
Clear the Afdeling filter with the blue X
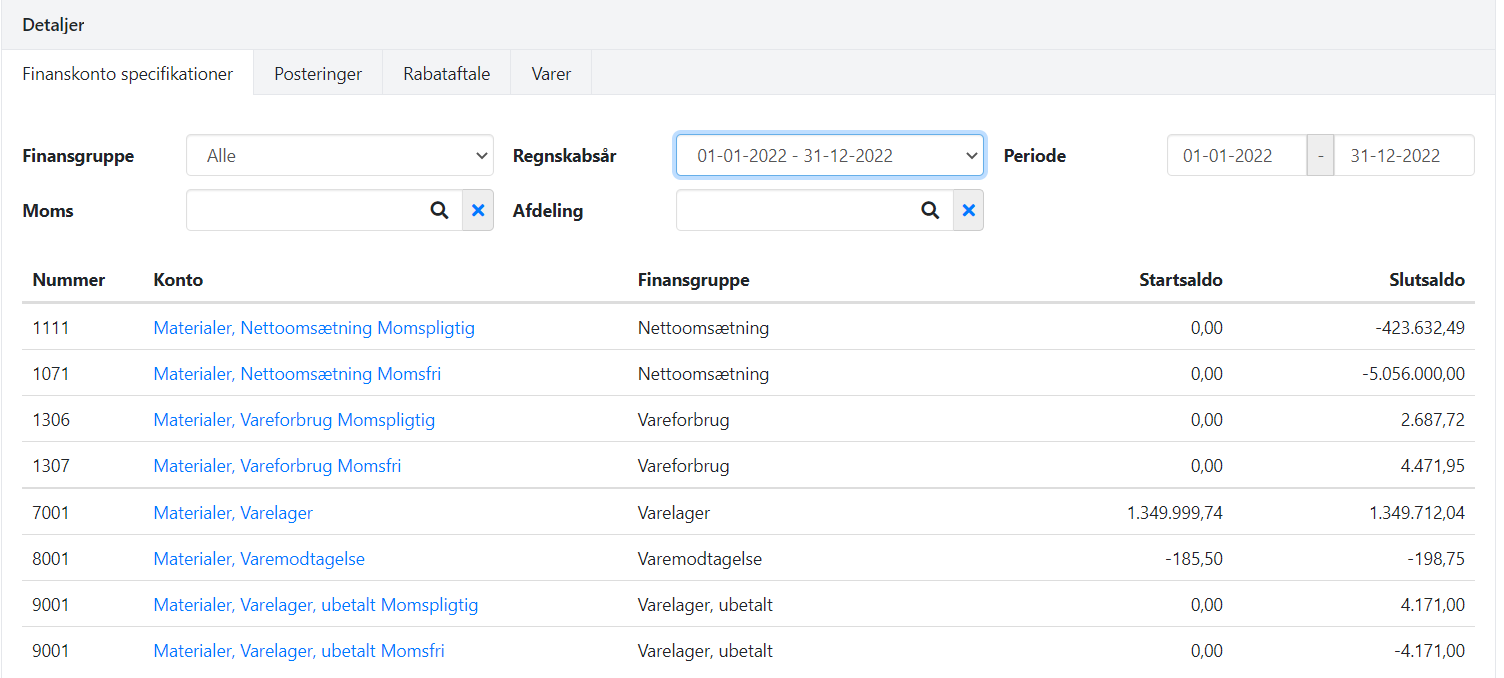968,210
